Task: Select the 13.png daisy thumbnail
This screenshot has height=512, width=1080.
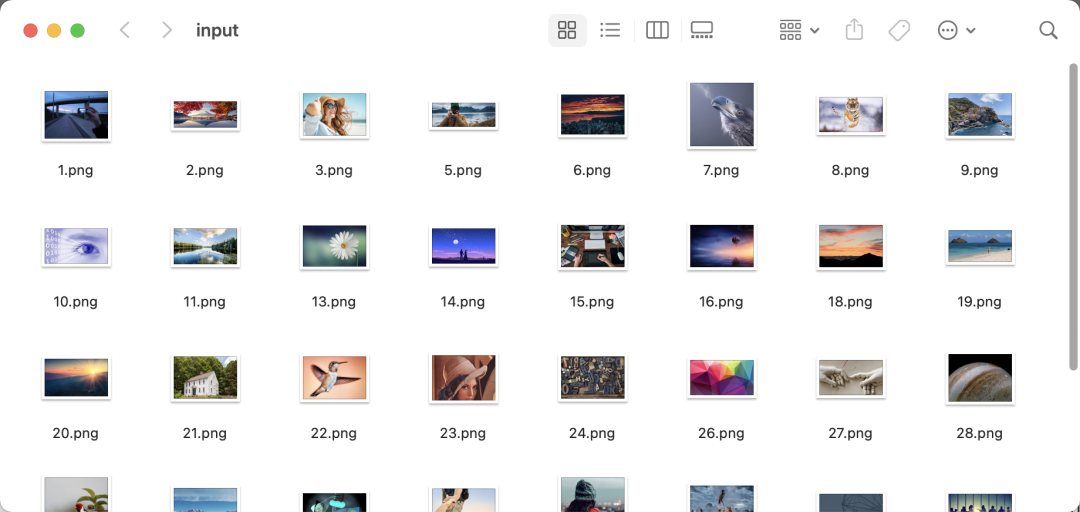Action: click(334, 247)
